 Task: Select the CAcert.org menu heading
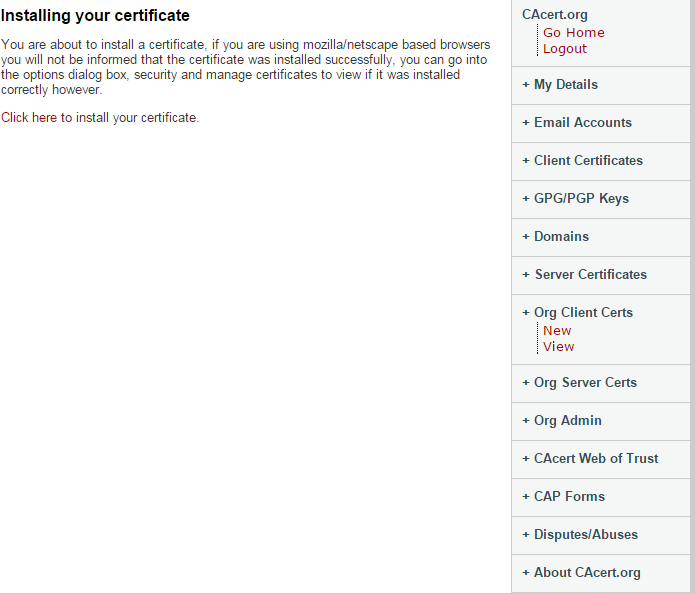tap(554, 15)
